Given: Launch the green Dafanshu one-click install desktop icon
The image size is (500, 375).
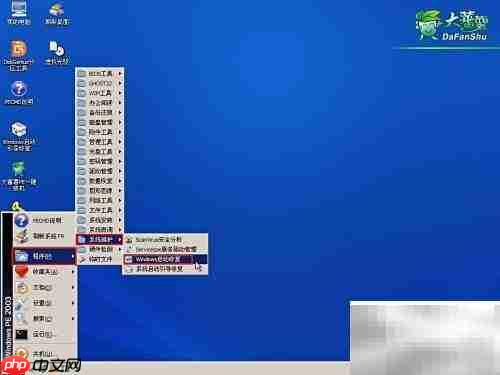Looking at the screenshot, I should 19,176.
